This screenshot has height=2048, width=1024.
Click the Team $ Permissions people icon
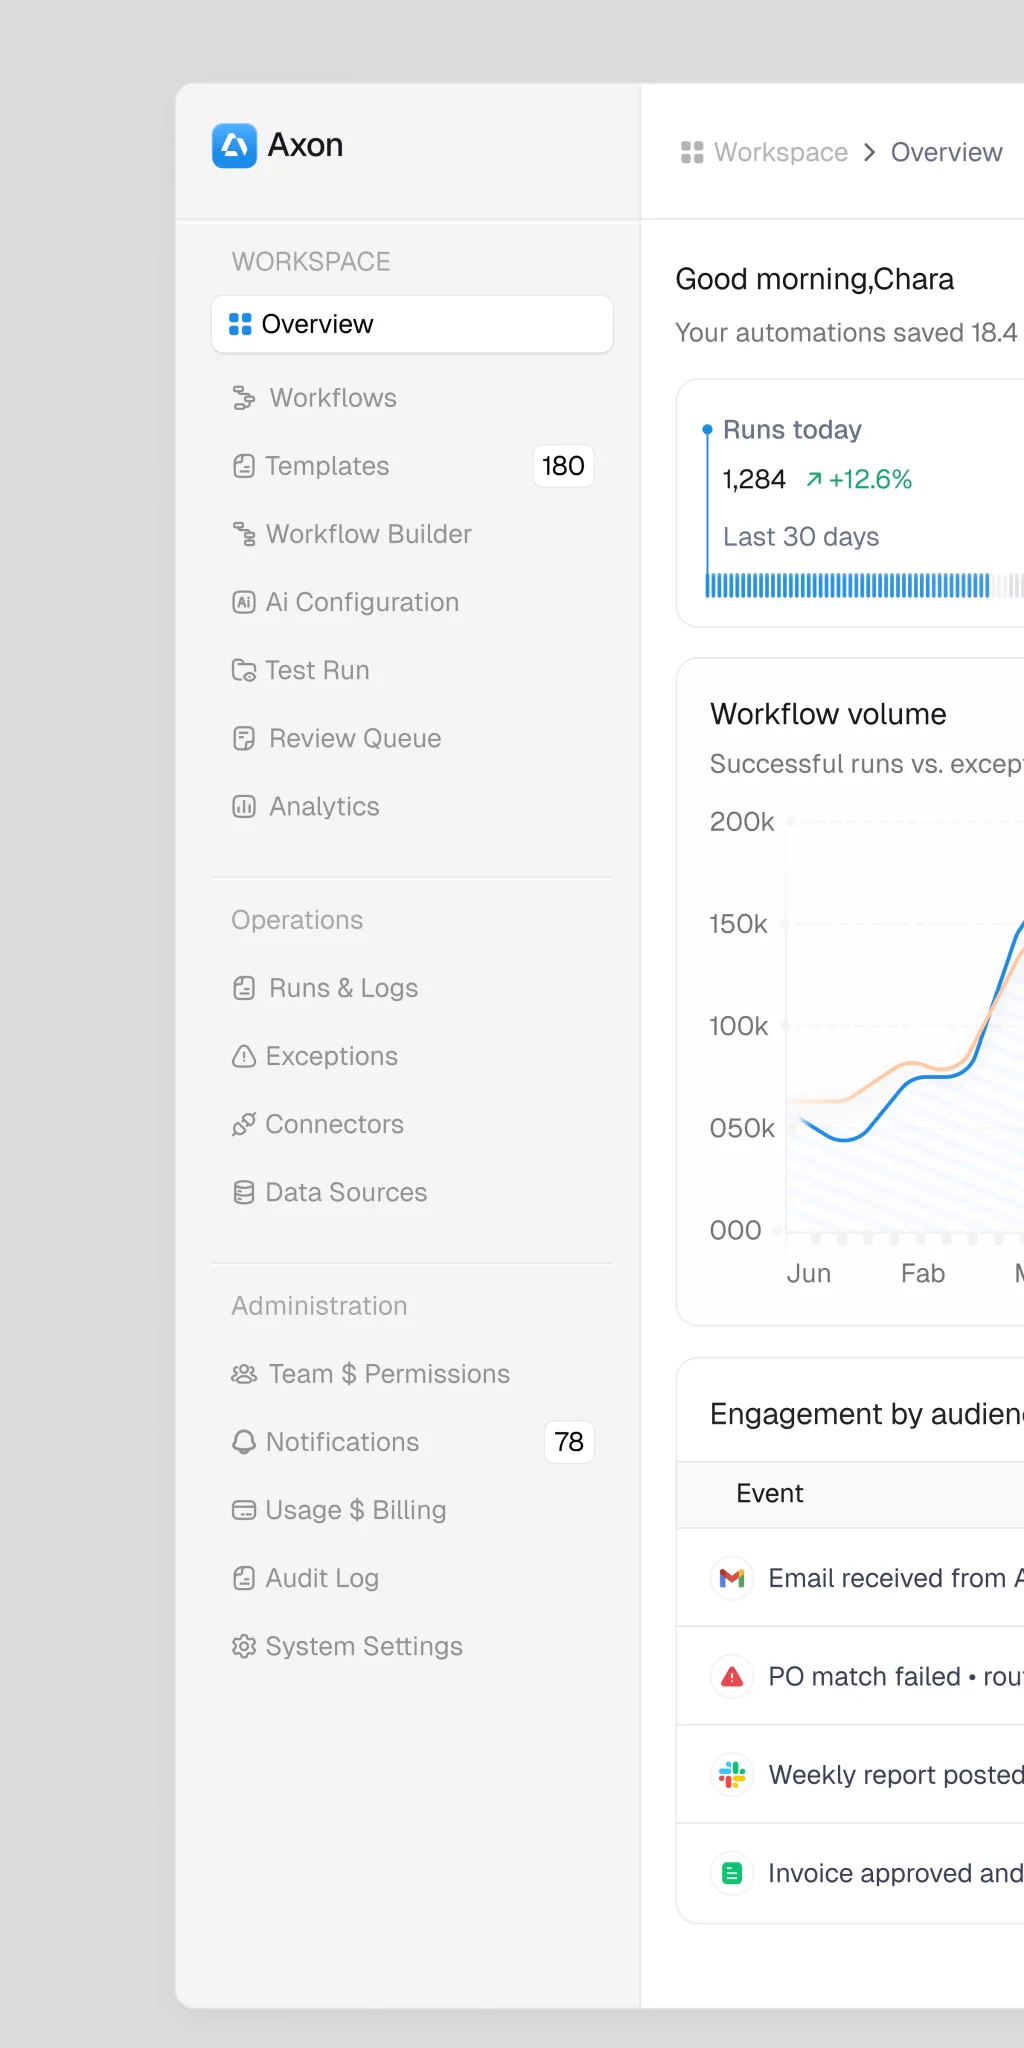(243, 1374)
